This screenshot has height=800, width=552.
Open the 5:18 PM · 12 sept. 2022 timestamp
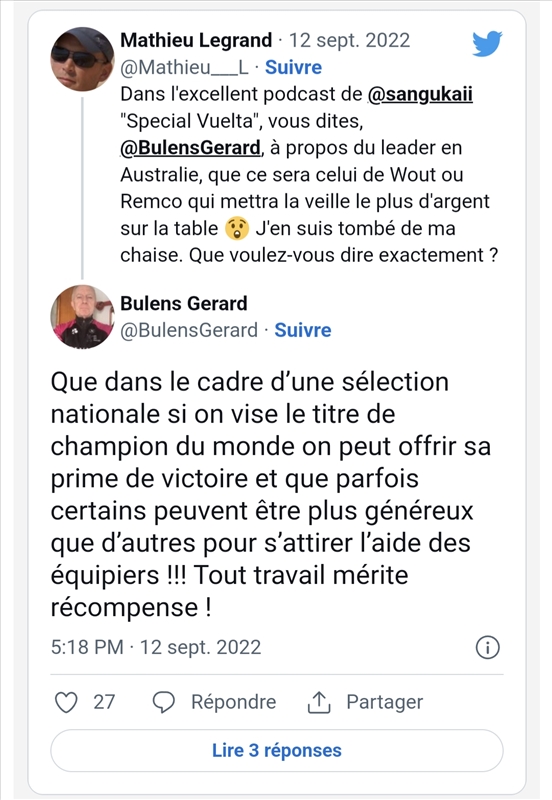click(156, 647)
